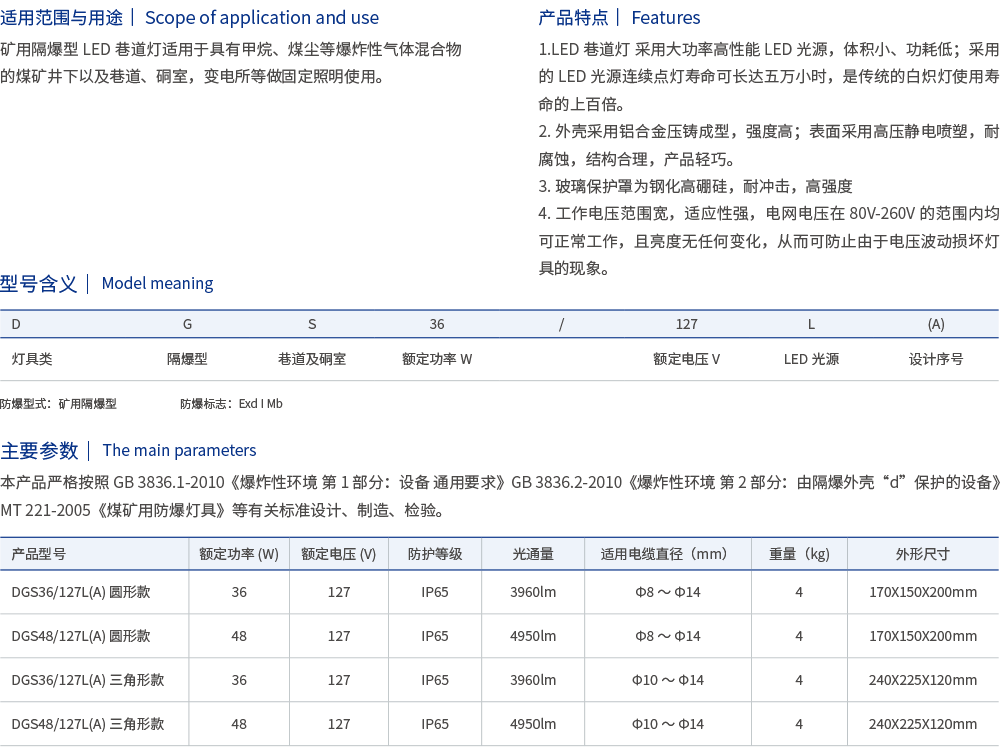Click the DGS36/127L(A) 圆形款 model cell
This screenshot has width=1007, height=754.
[80, 592]
